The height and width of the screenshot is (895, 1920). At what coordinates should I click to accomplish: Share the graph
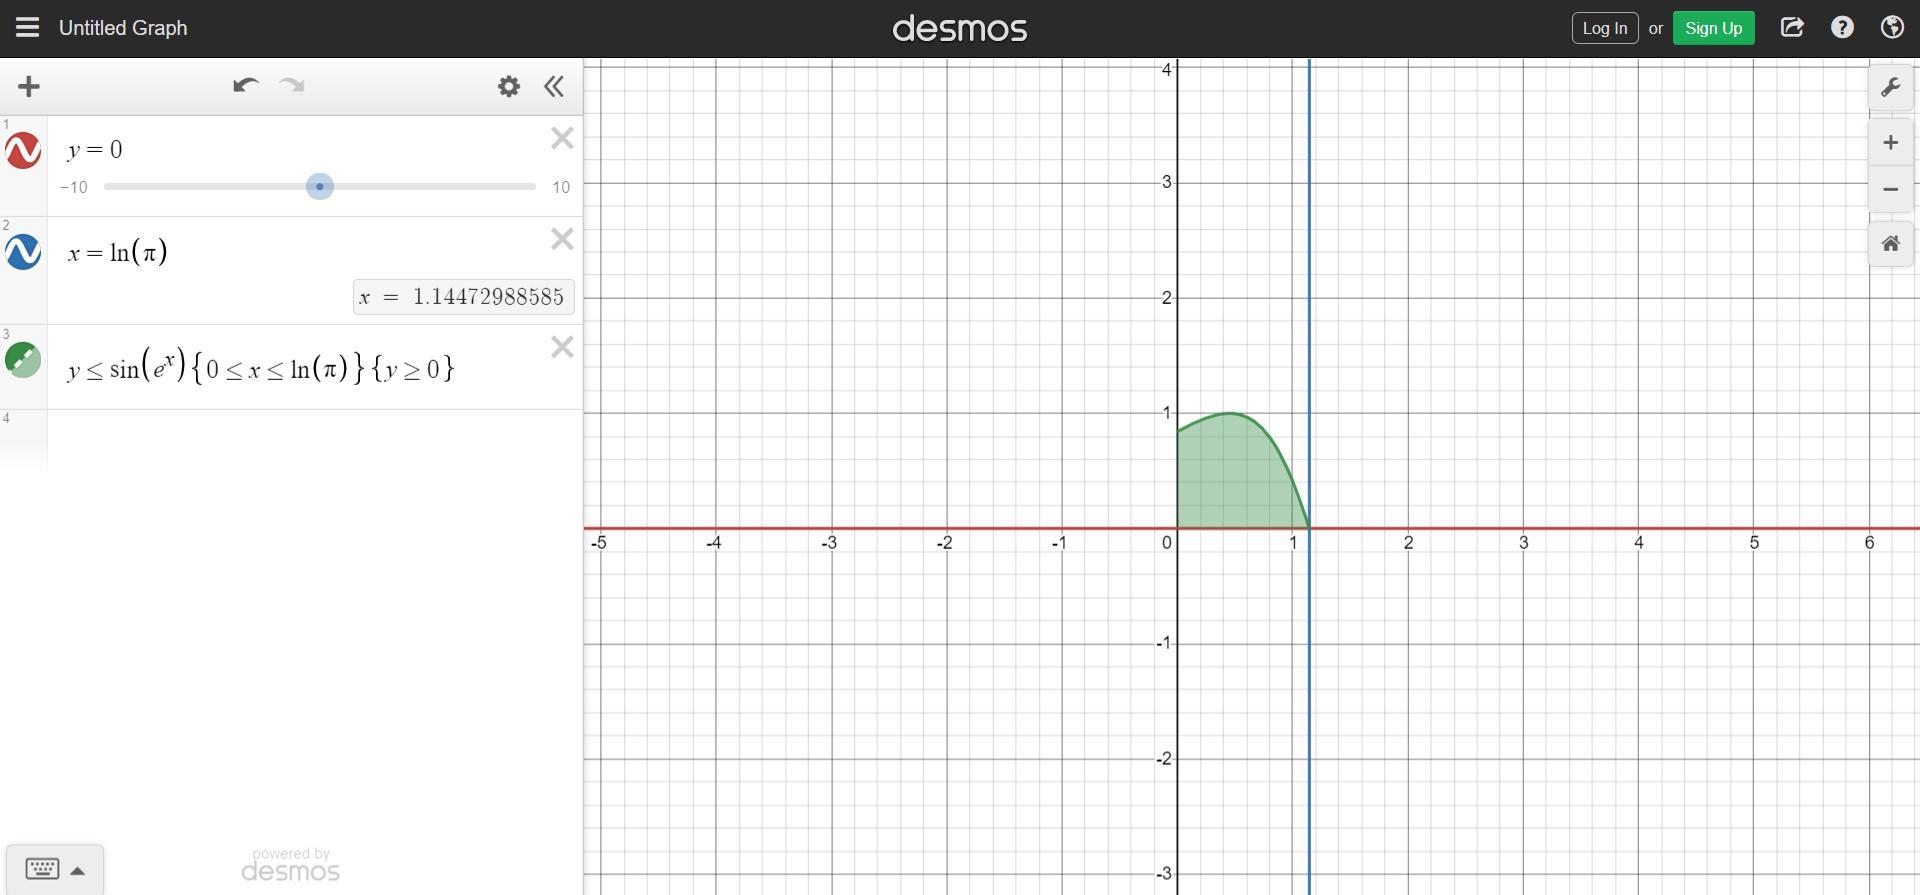1792,28
